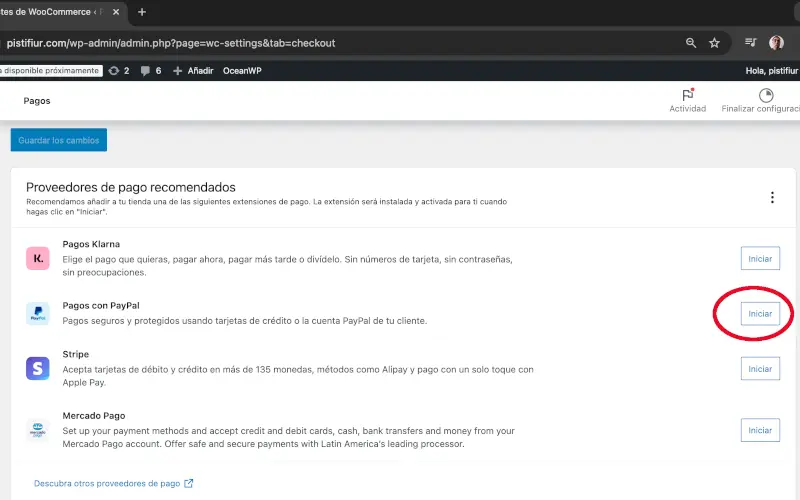
Task: Open the updates icon showing 2
Action: tap(119, 71)
